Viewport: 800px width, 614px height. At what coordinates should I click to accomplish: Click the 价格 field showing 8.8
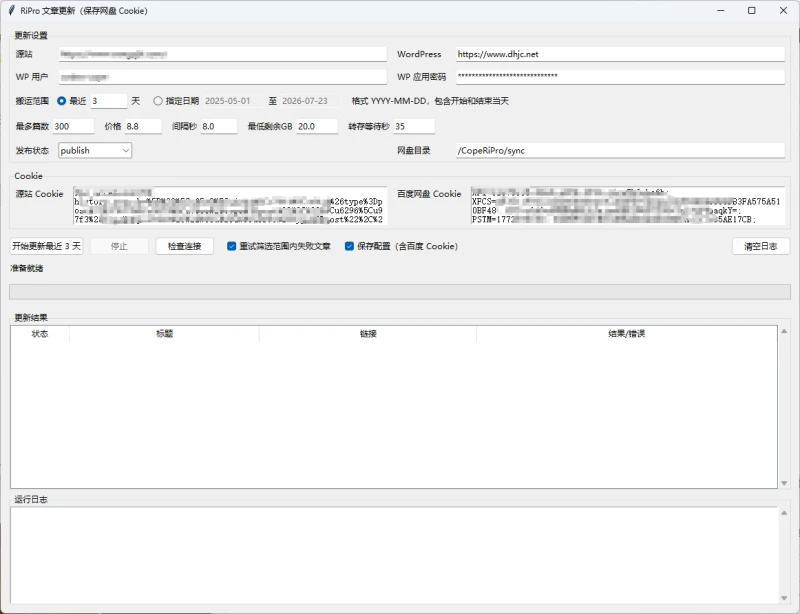pyautogui.click(x=143, y=126)
